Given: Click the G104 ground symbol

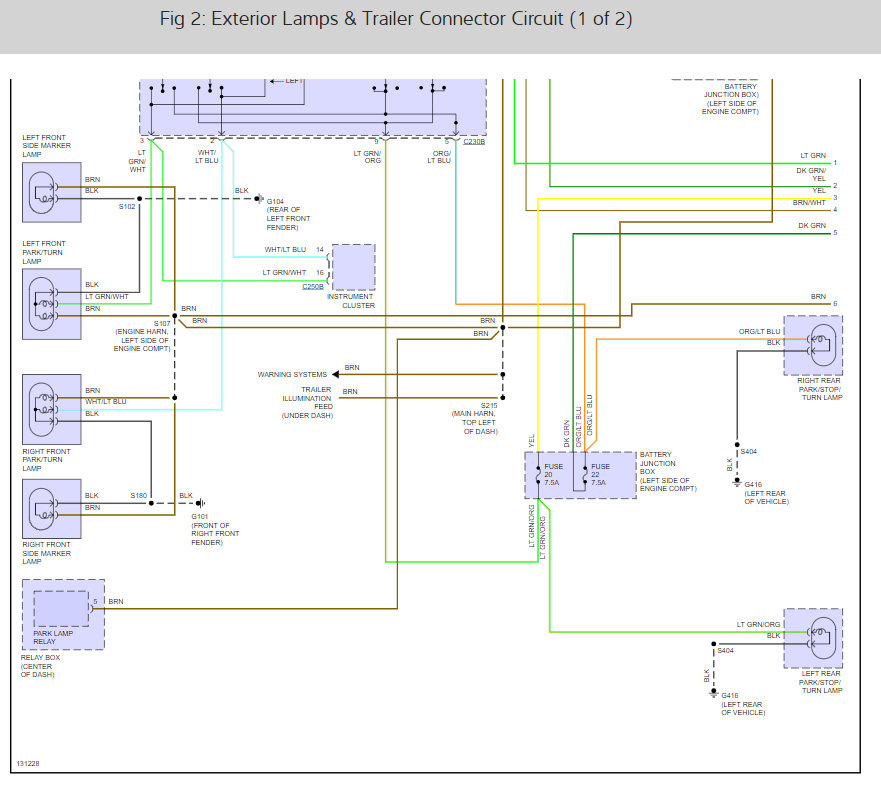Looking at the screenshot, I should coord(258,198).
